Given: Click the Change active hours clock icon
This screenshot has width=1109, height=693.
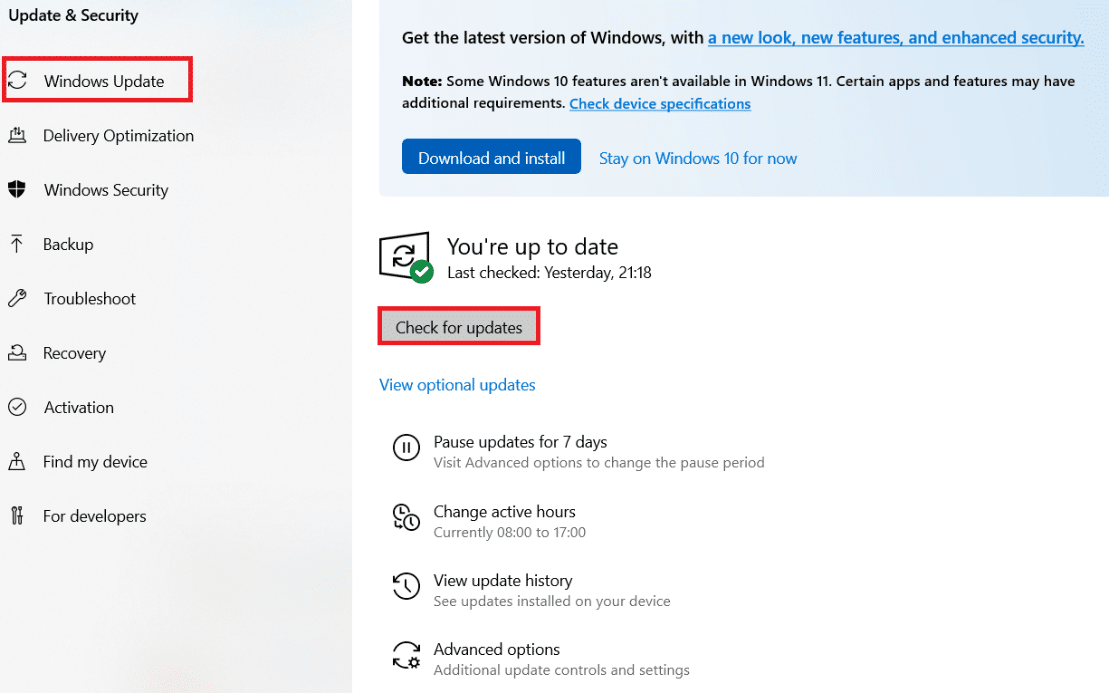Looking at the screenshot, I should tap(406, 518).
